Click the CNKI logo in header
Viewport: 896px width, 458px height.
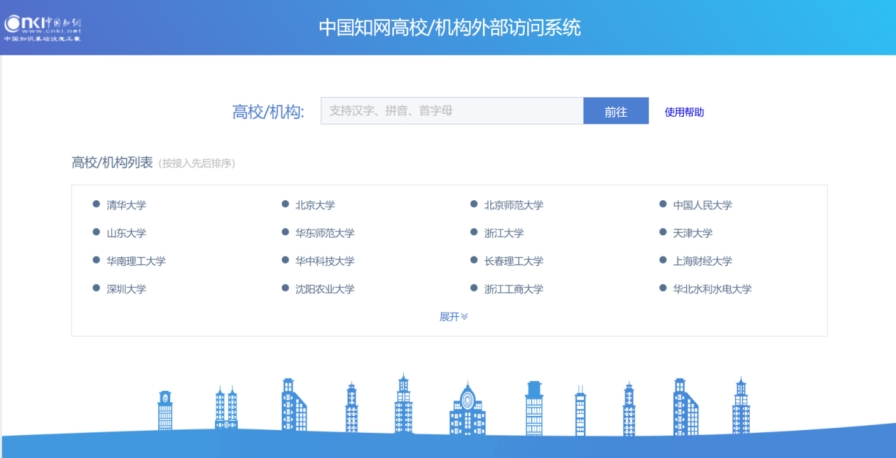click(44, 27)
